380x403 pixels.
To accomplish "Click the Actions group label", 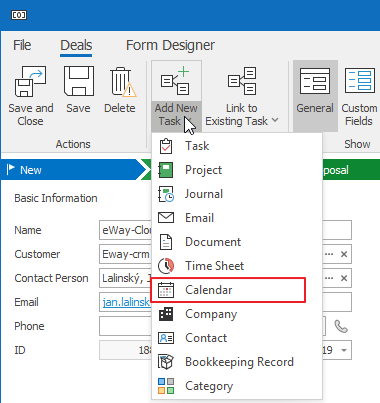I will point(73,144).
